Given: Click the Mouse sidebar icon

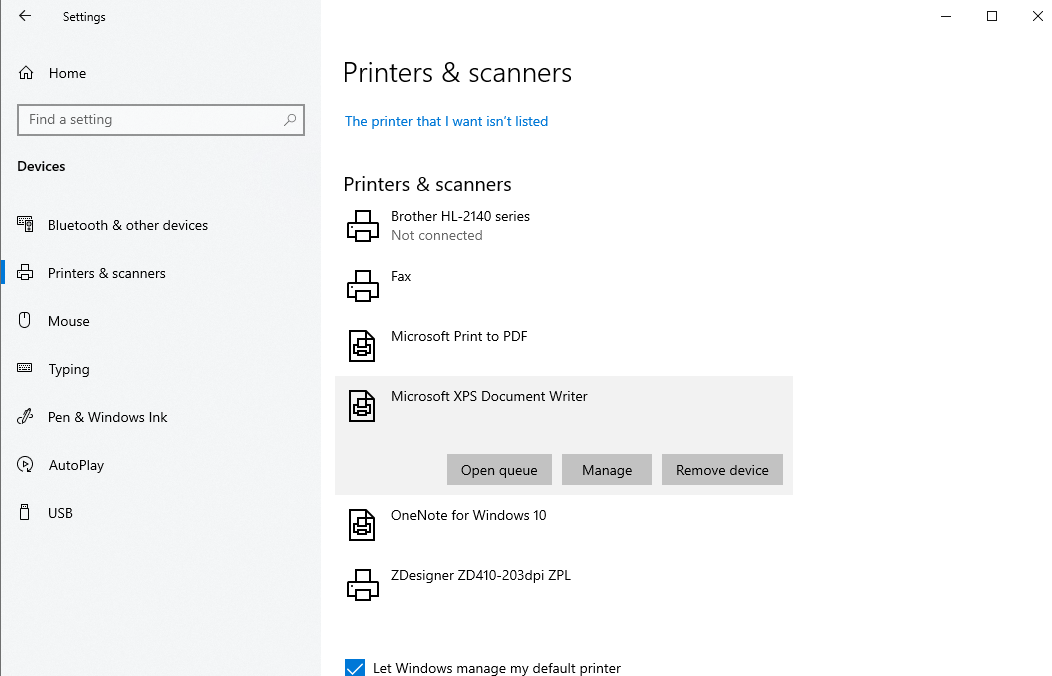Looking at the screenshot, I should pyautogui.click(x=25, y=320).
